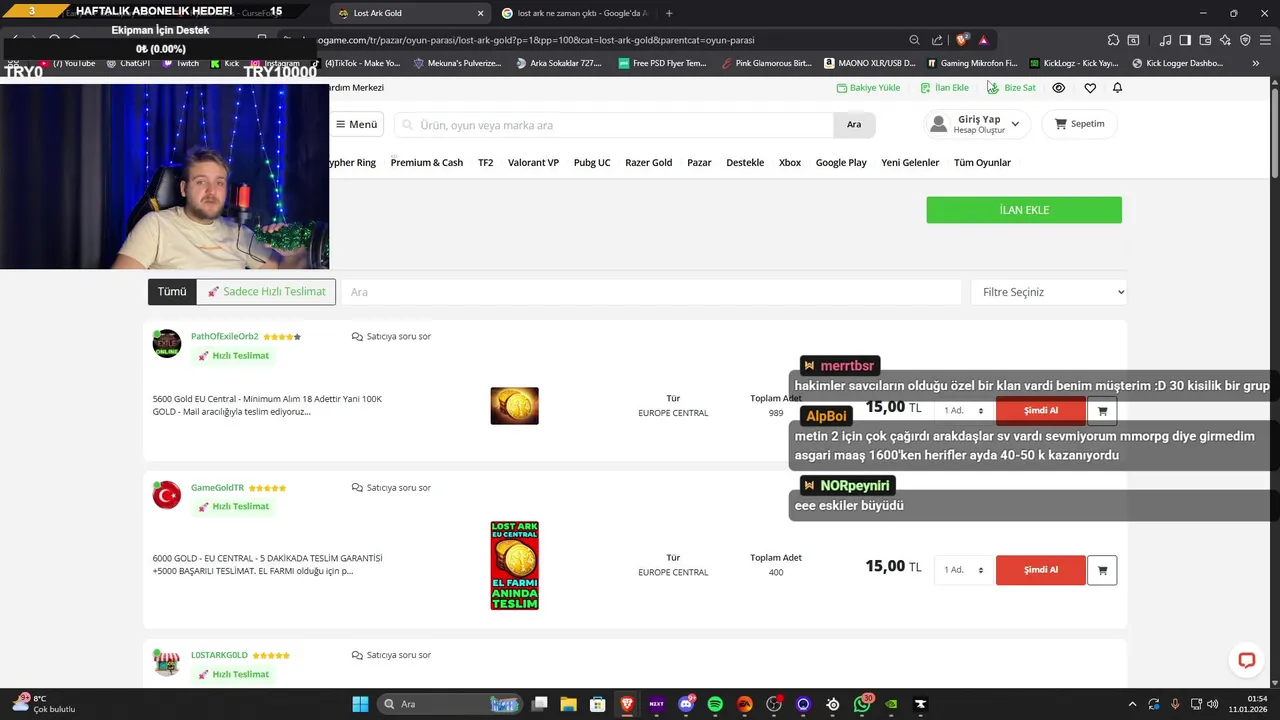Open File Explorer from the taskbar

[x=568, y=704]
